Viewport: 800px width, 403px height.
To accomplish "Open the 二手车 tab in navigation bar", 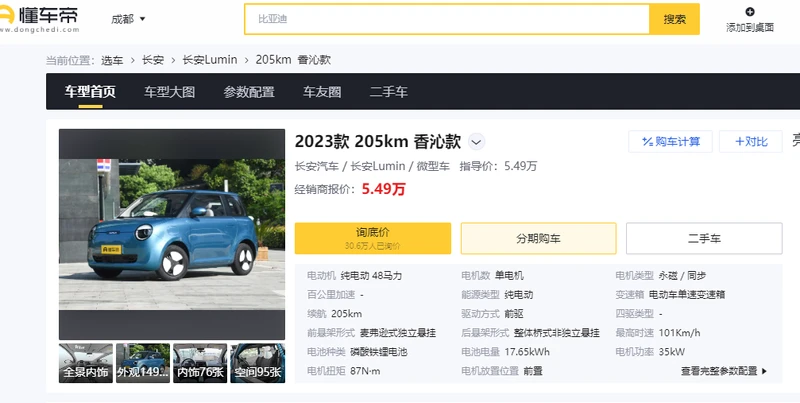I will pyautogui.click(x=389, y=92).
